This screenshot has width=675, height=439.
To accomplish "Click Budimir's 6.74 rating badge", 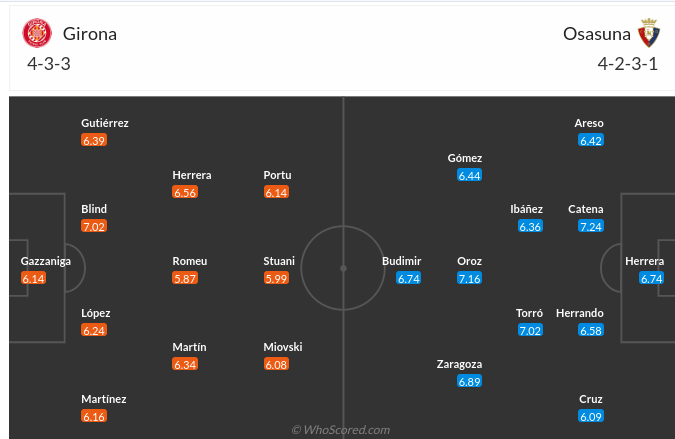I will click(x=408, y=279).
